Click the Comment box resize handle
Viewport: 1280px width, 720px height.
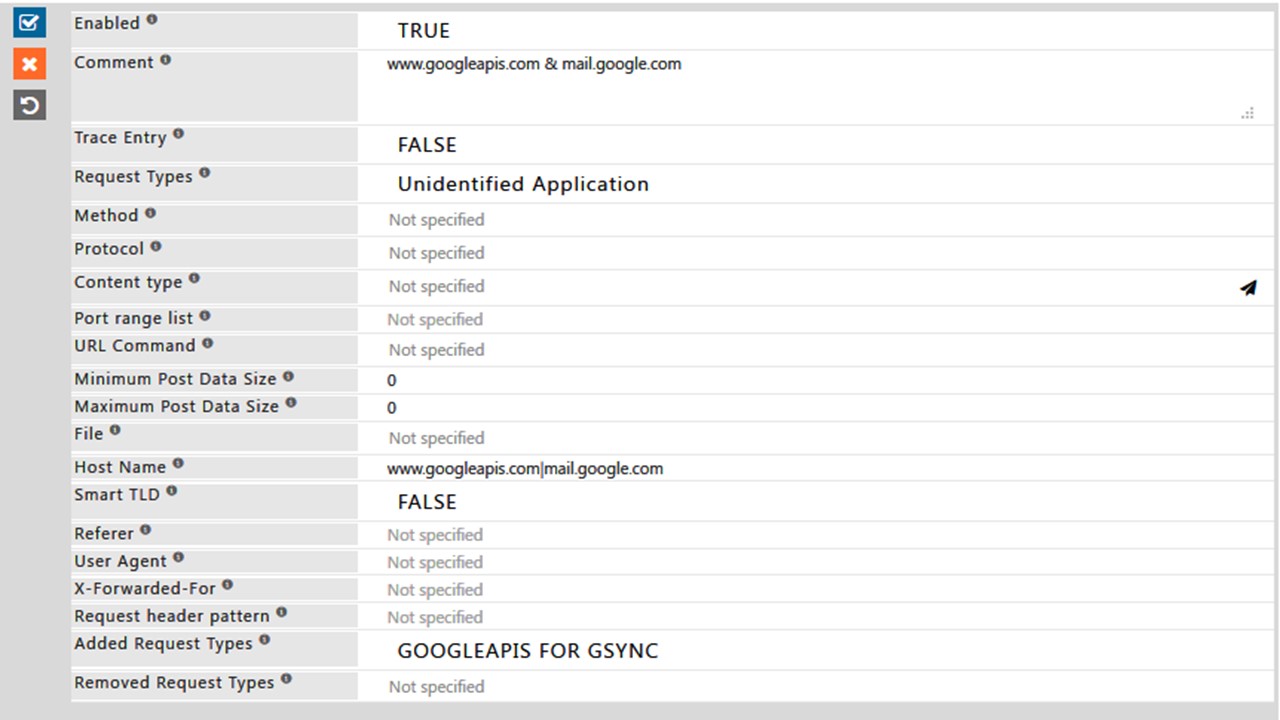tap(1247, 114)
